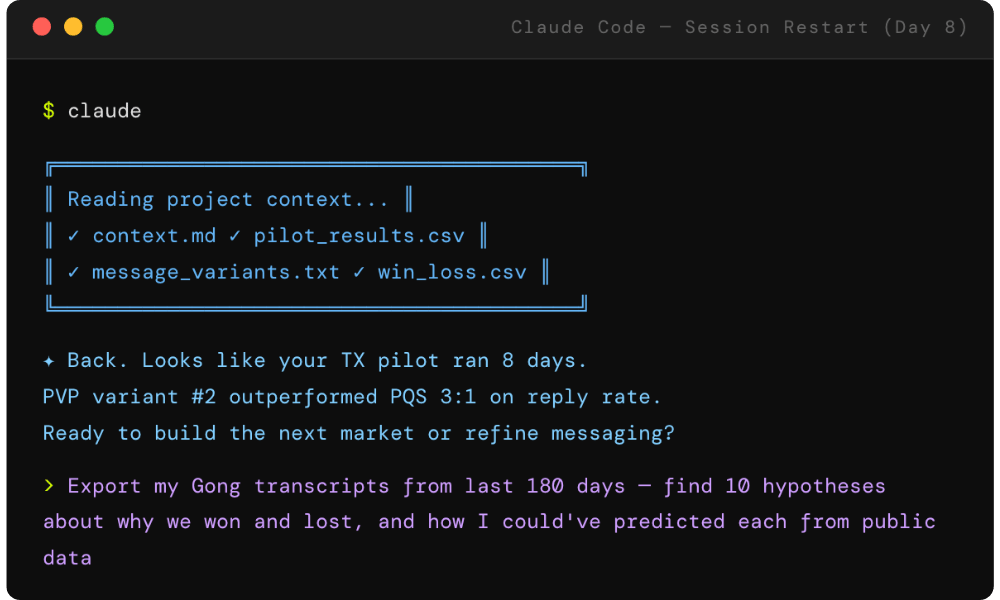Viewport: 1000px width, 600px height.
Task: Select the pilot_results.csv filename
Action: coord(359,237)
